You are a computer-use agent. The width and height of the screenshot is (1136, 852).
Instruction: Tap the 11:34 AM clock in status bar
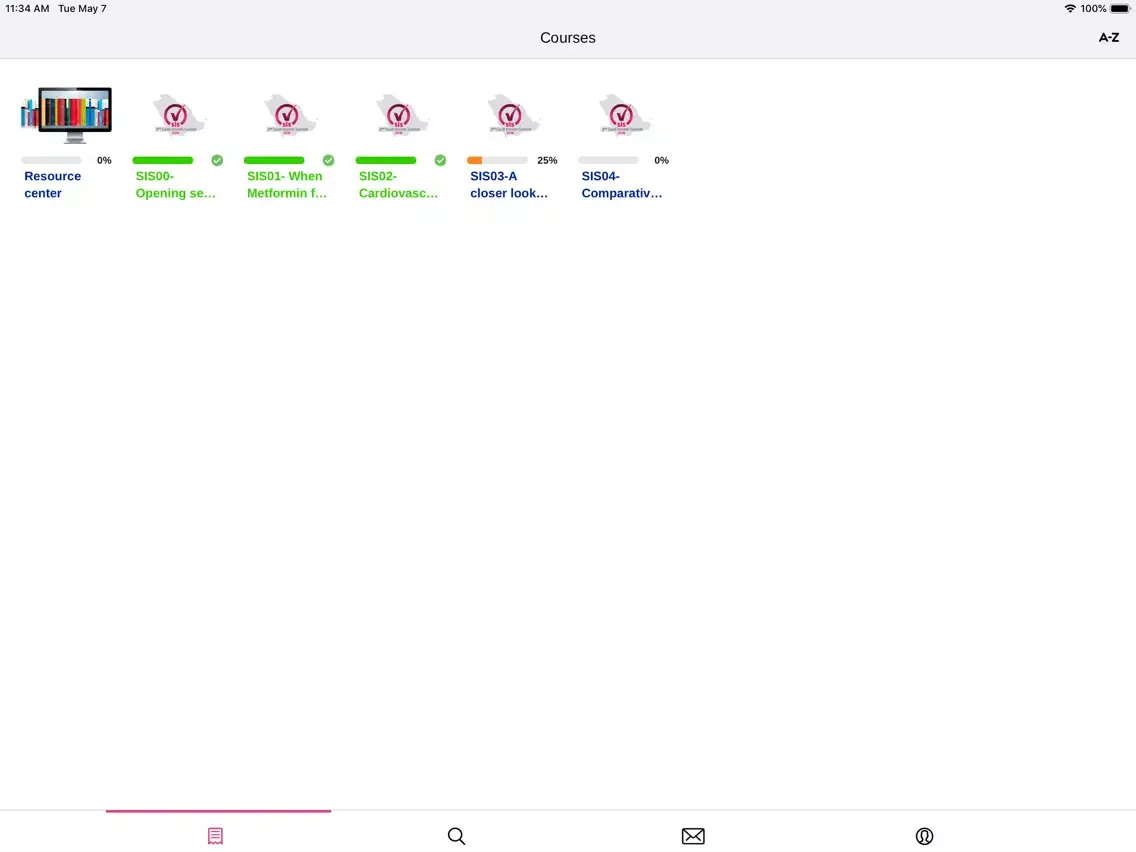[x=28, y=9]
